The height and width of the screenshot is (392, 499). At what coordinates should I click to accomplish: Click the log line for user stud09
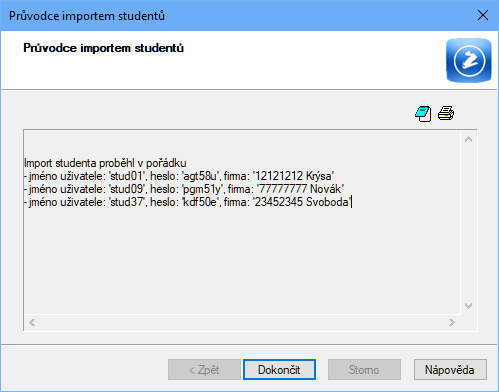184,189
